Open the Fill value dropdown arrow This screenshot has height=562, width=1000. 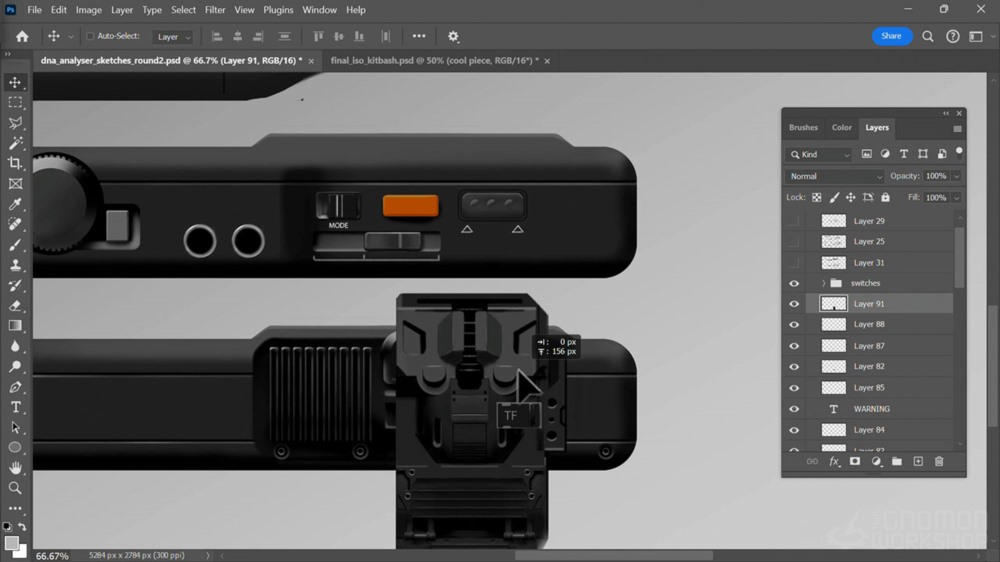tap(956, 198)
